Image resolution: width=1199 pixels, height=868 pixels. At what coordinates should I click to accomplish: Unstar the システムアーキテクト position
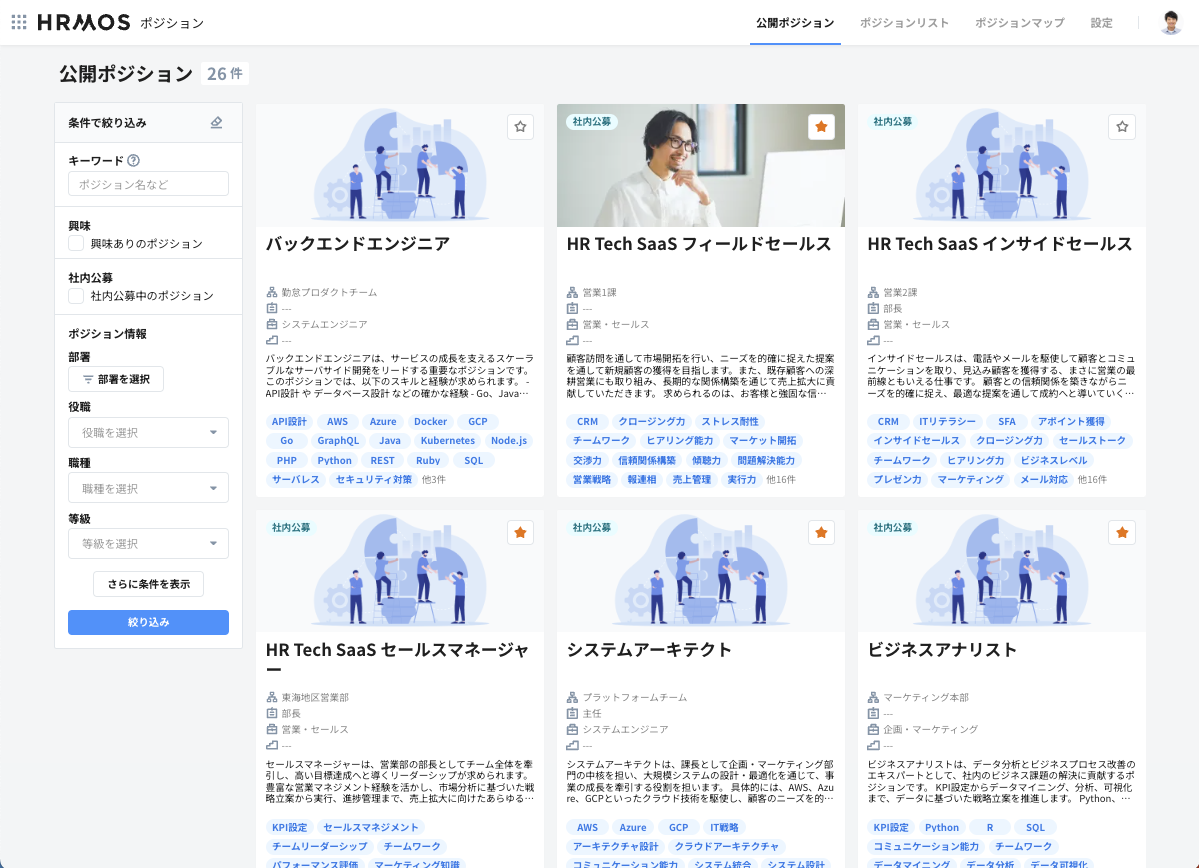[821, 533]
